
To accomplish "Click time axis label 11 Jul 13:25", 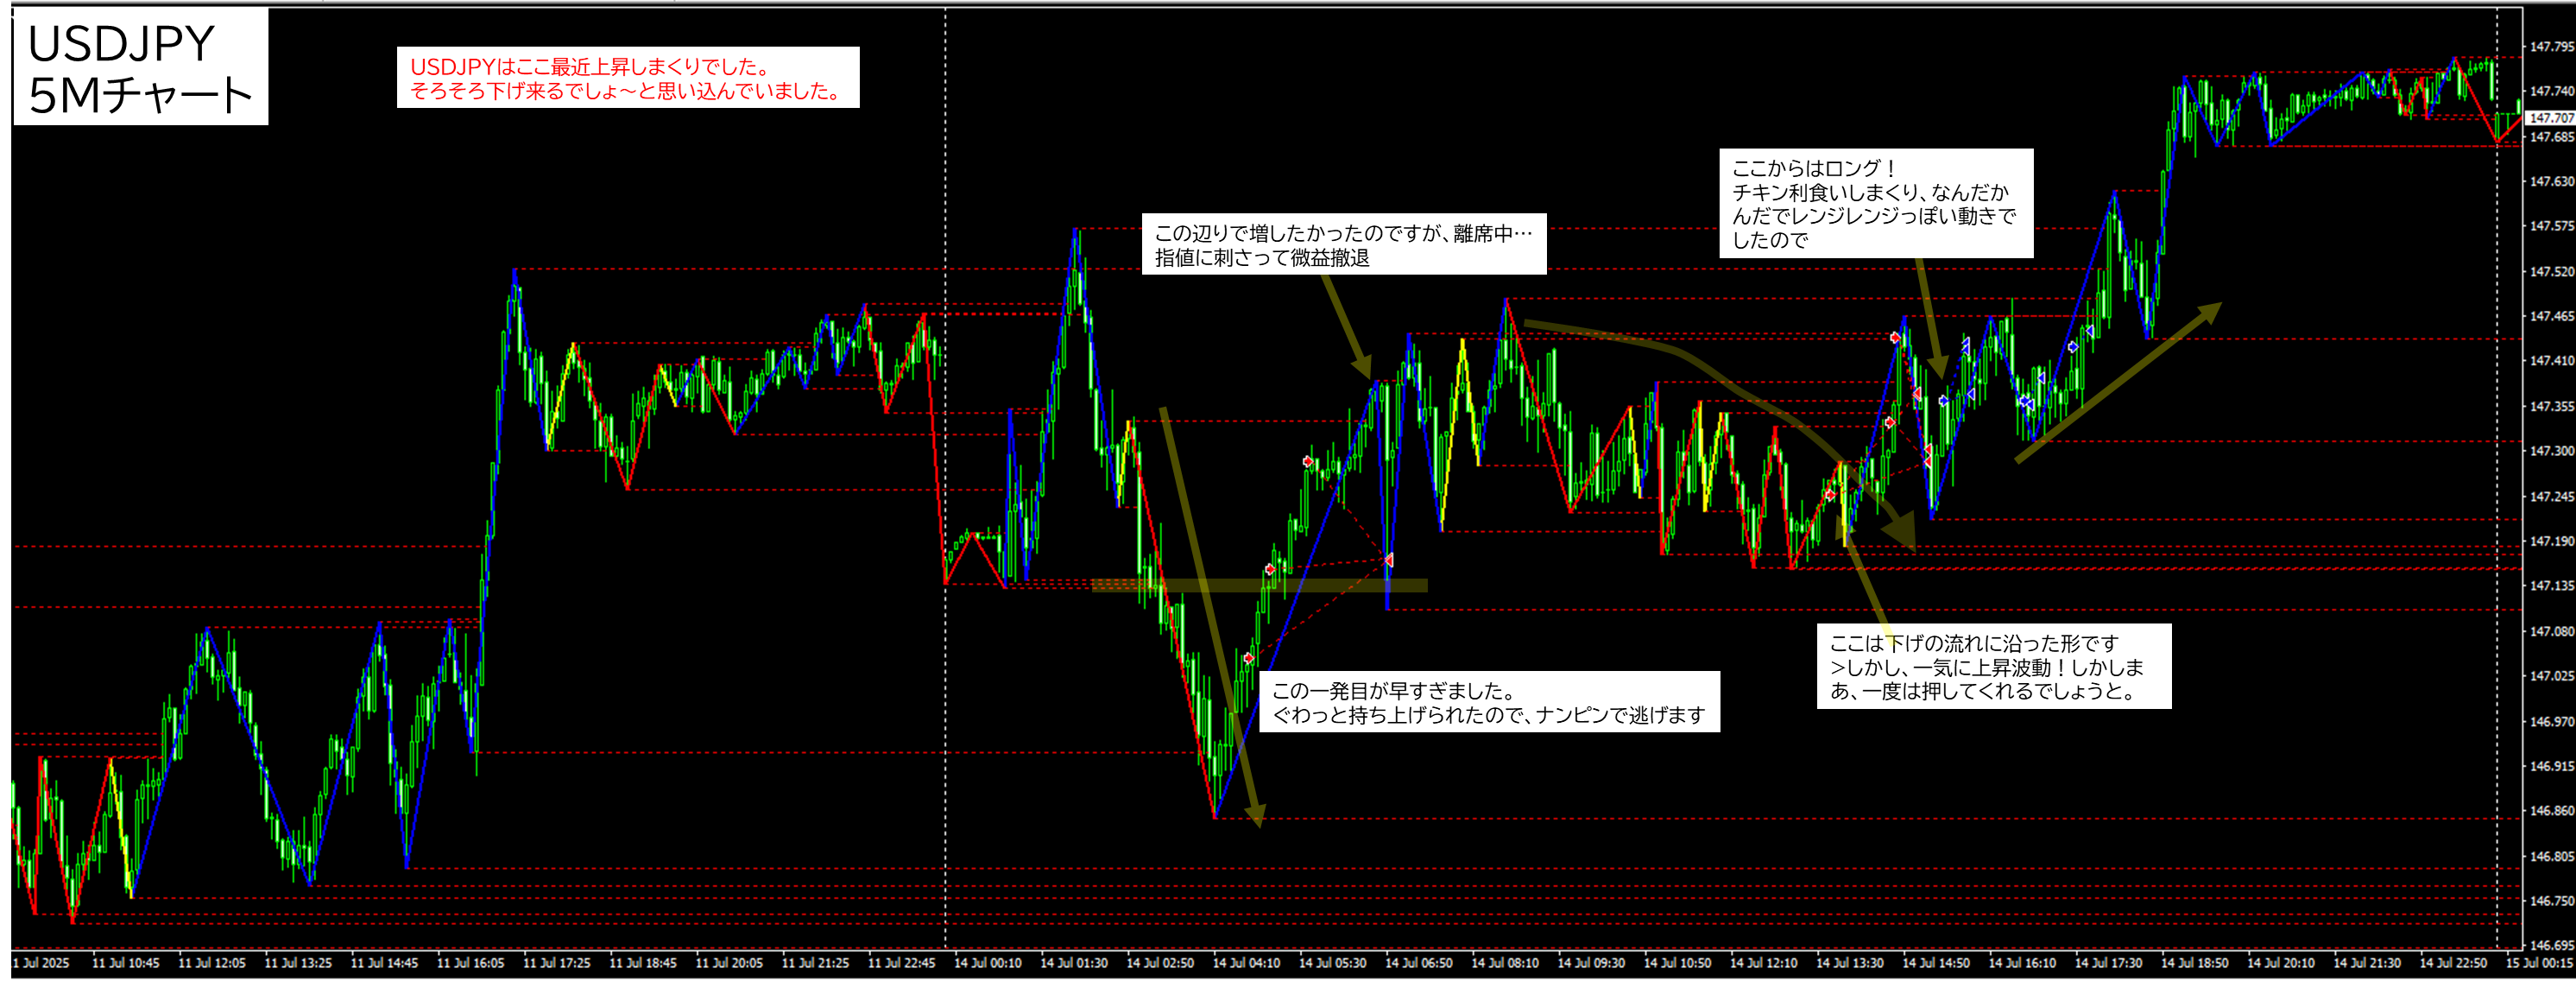I will click(298, 963).
